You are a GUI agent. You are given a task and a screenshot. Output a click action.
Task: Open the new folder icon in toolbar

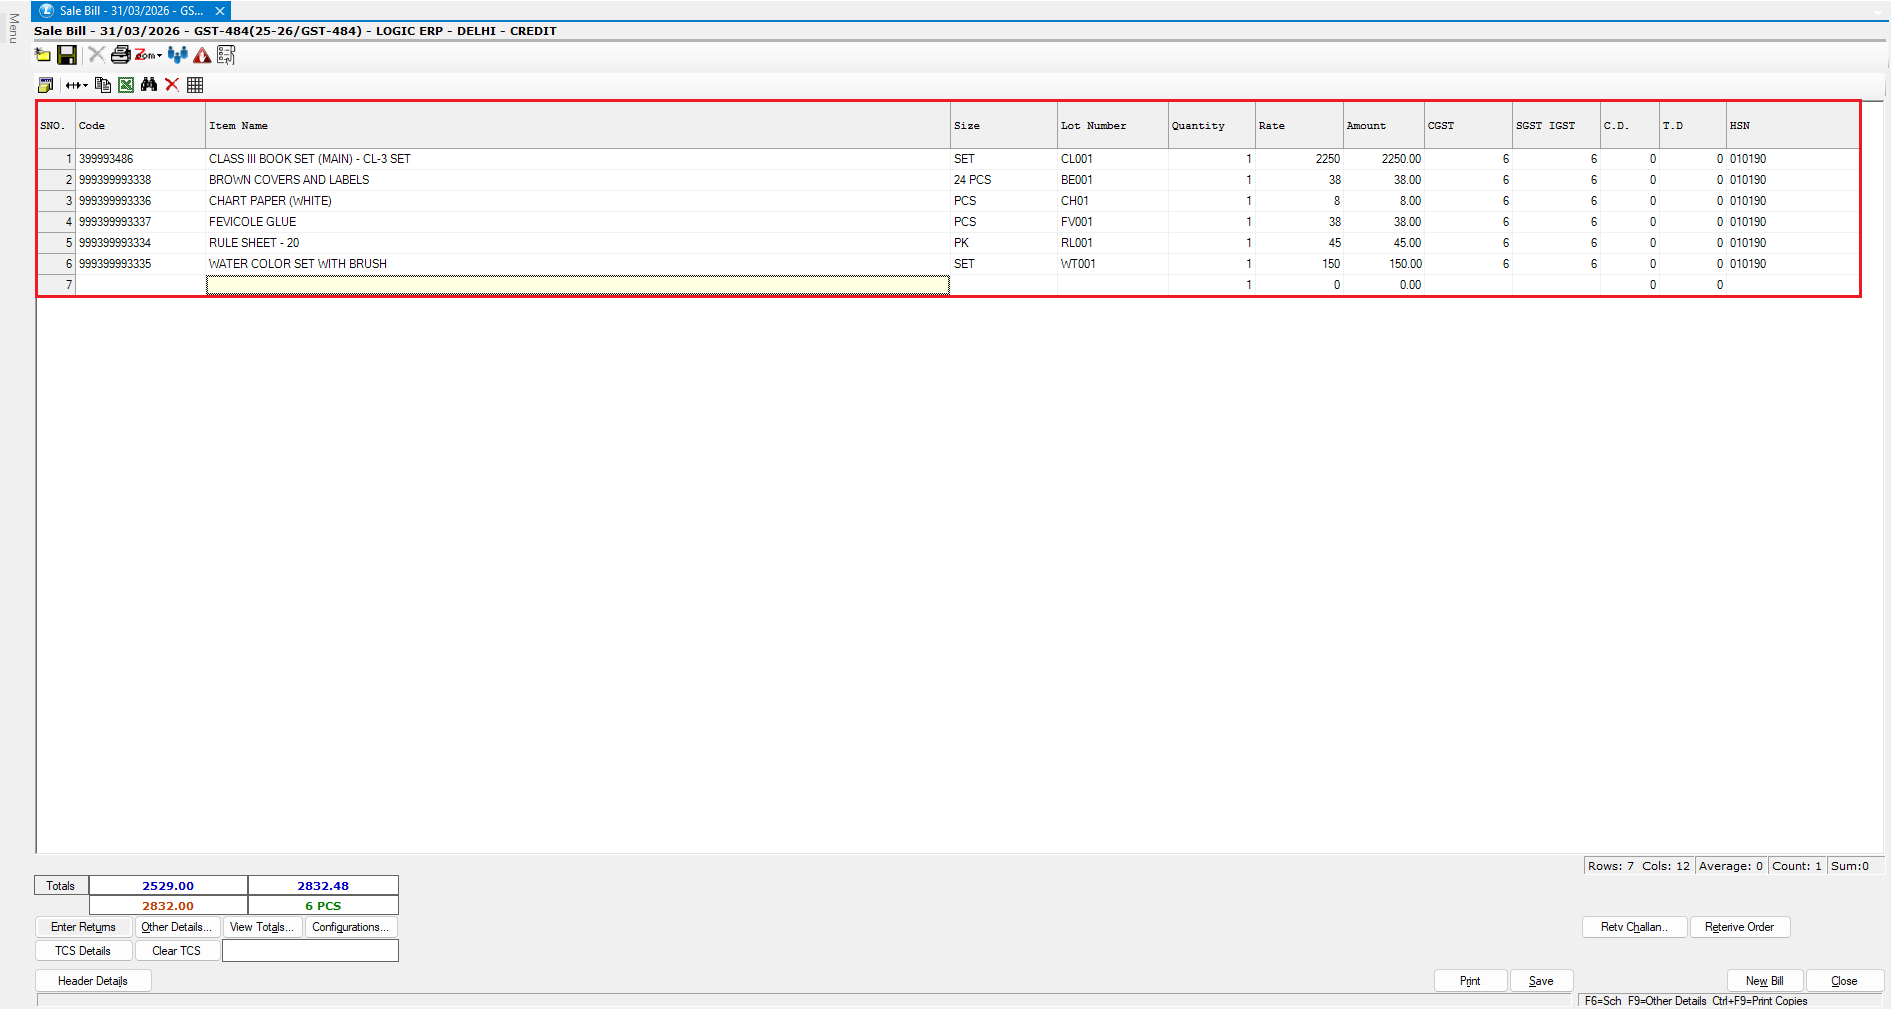pos(43,55)
